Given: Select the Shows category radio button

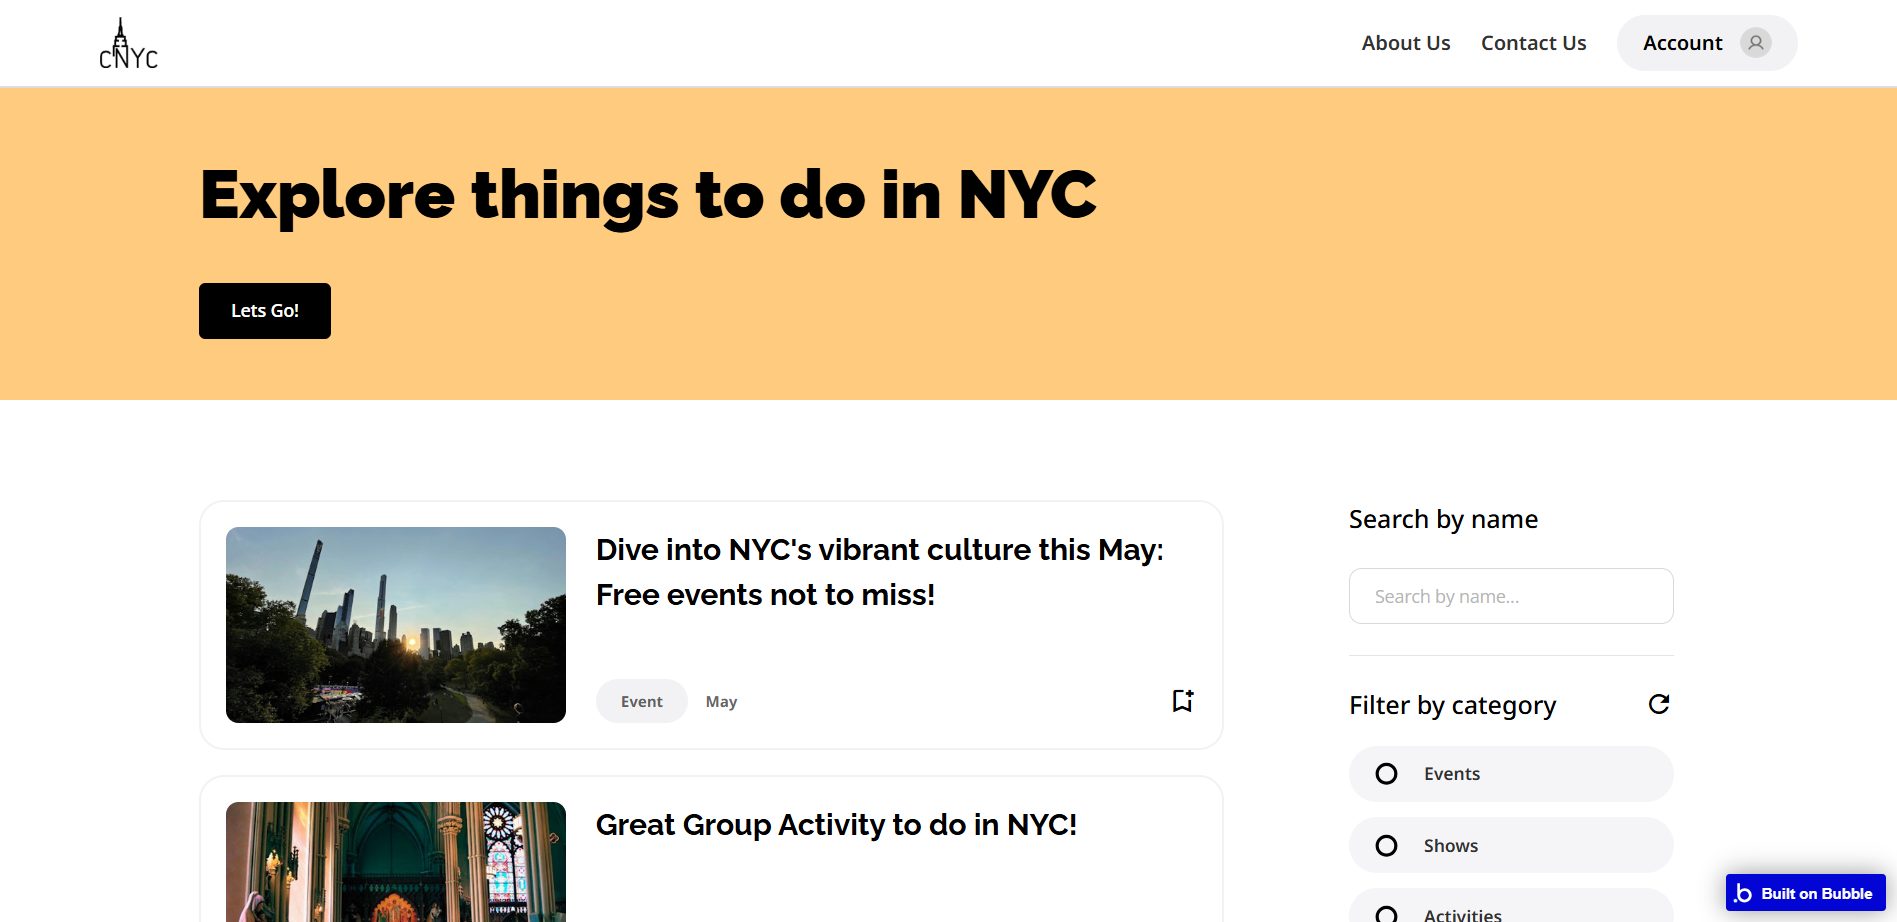Looking at the screenshot, I should tap(1386, 846).
